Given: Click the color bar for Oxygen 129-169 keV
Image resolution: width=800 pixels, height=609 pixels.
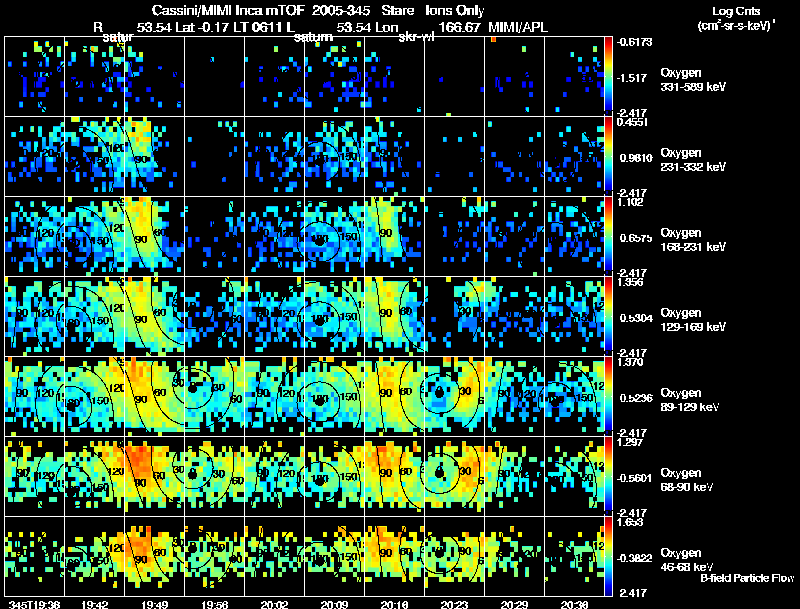Looking at the screenshot, I should [x=608, y=316].
